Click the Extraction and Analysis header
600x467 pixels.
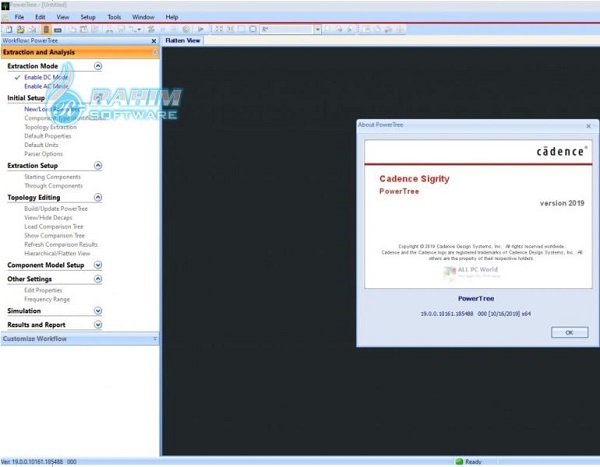click(x=80, y=52)
